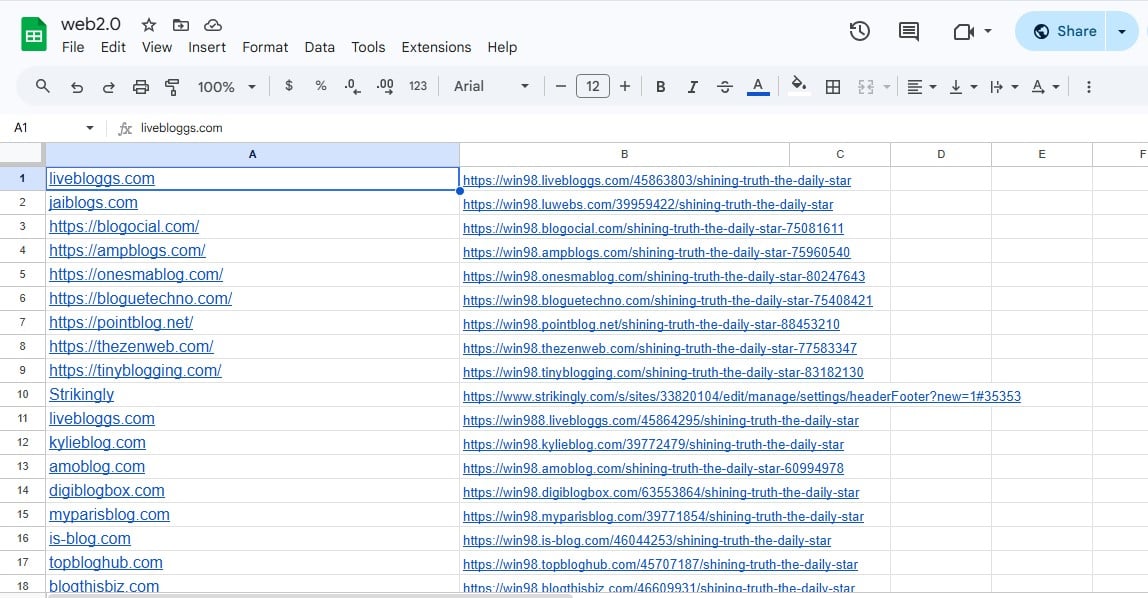Open the Extensions menu

[436, 47]
